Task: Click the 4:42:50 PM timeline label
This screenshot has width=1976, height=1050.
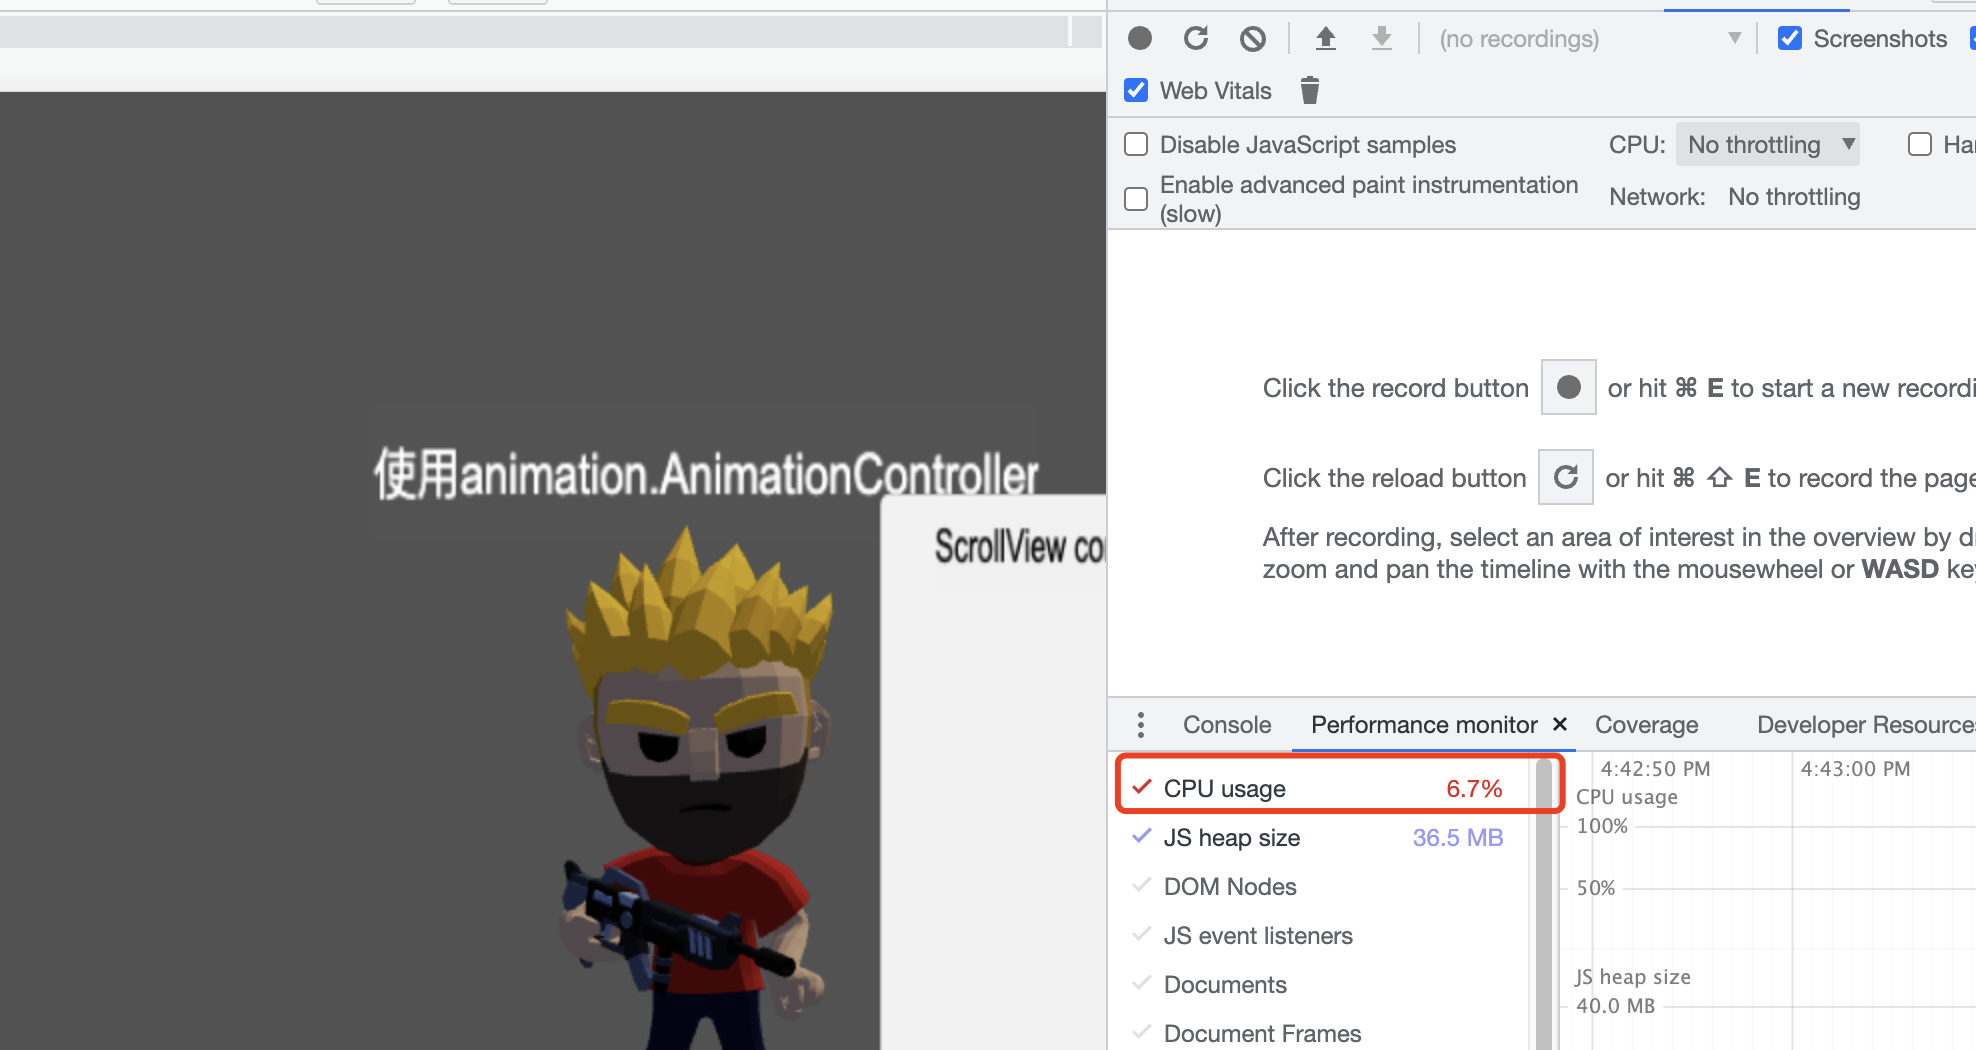Action: point(1655,769)
